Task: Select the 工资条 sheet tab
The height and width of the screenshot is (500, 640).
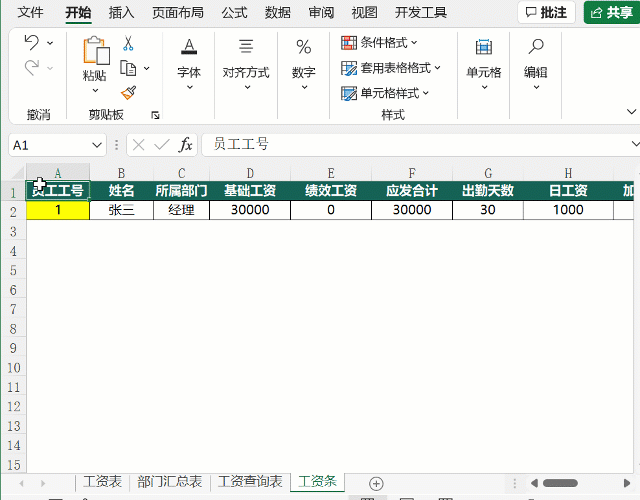Action: tap(317, 482)
